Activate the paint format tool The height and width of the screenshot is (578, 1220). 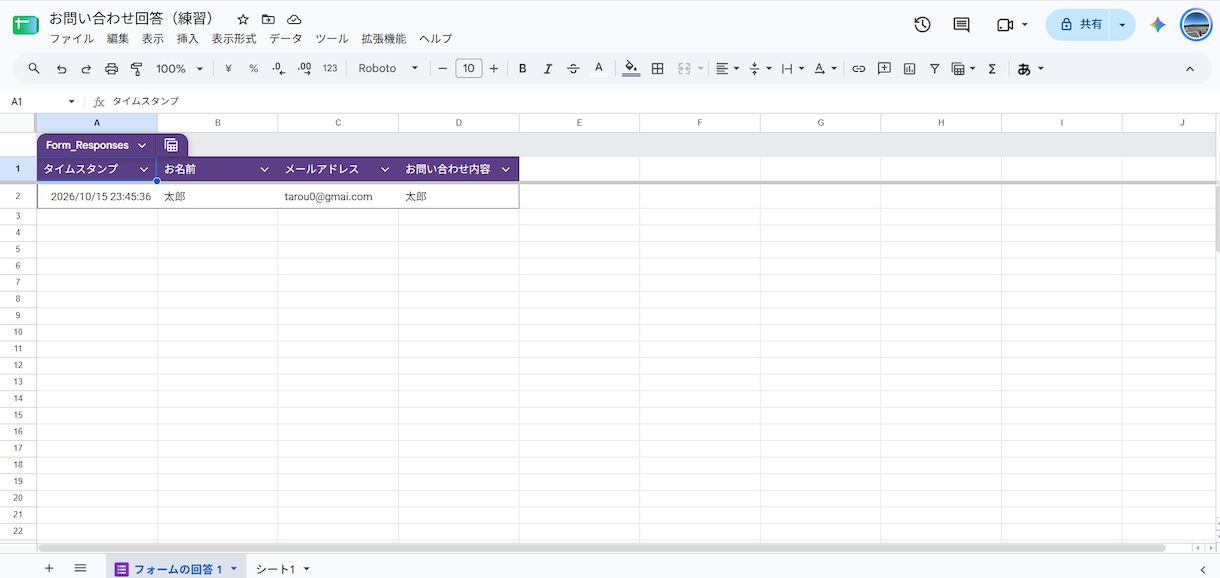pyautogui.click(x=136, y=69)
